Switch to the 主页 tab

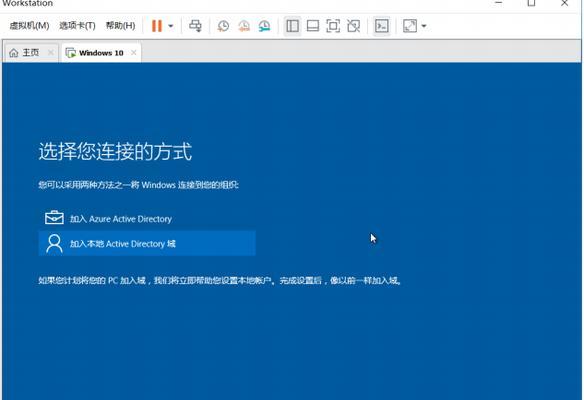coord(31,53)
